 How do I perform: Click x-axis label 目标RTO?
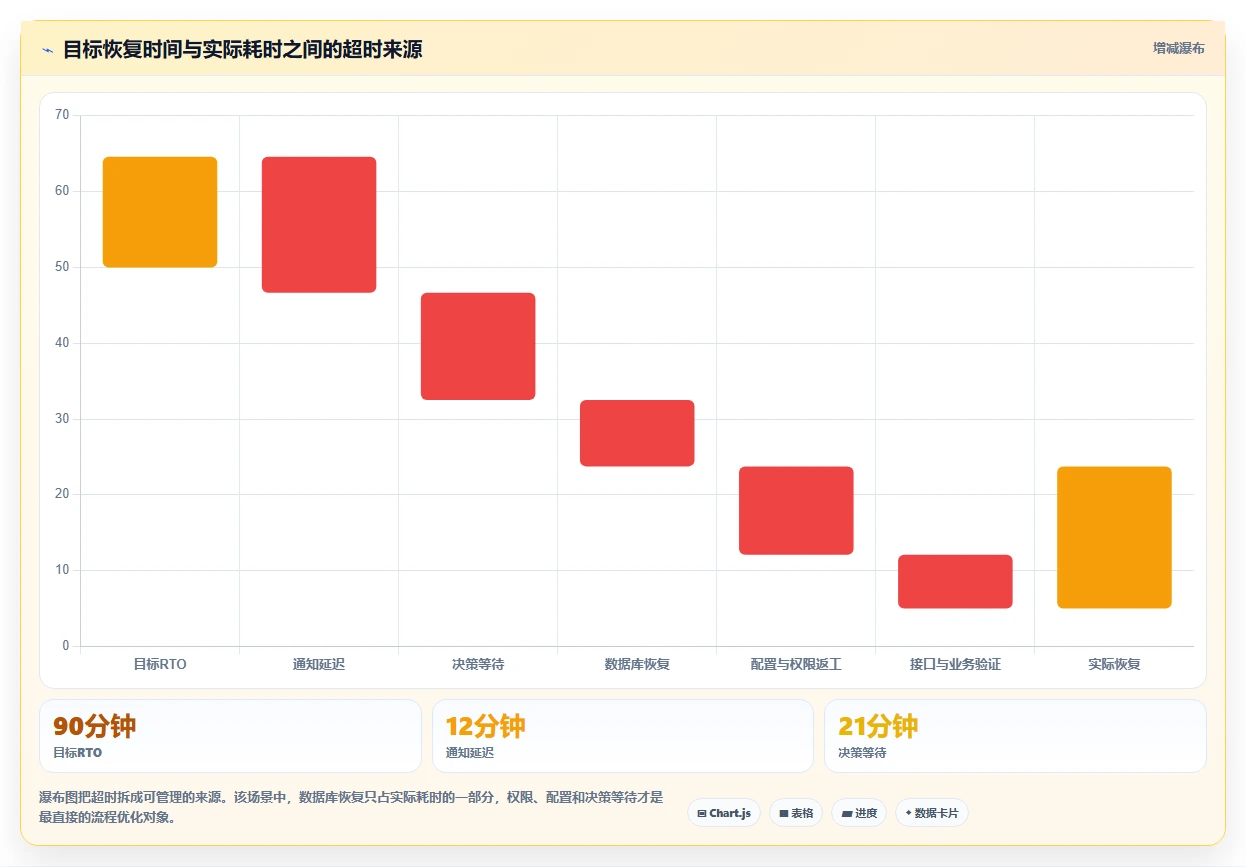point(160,664)
